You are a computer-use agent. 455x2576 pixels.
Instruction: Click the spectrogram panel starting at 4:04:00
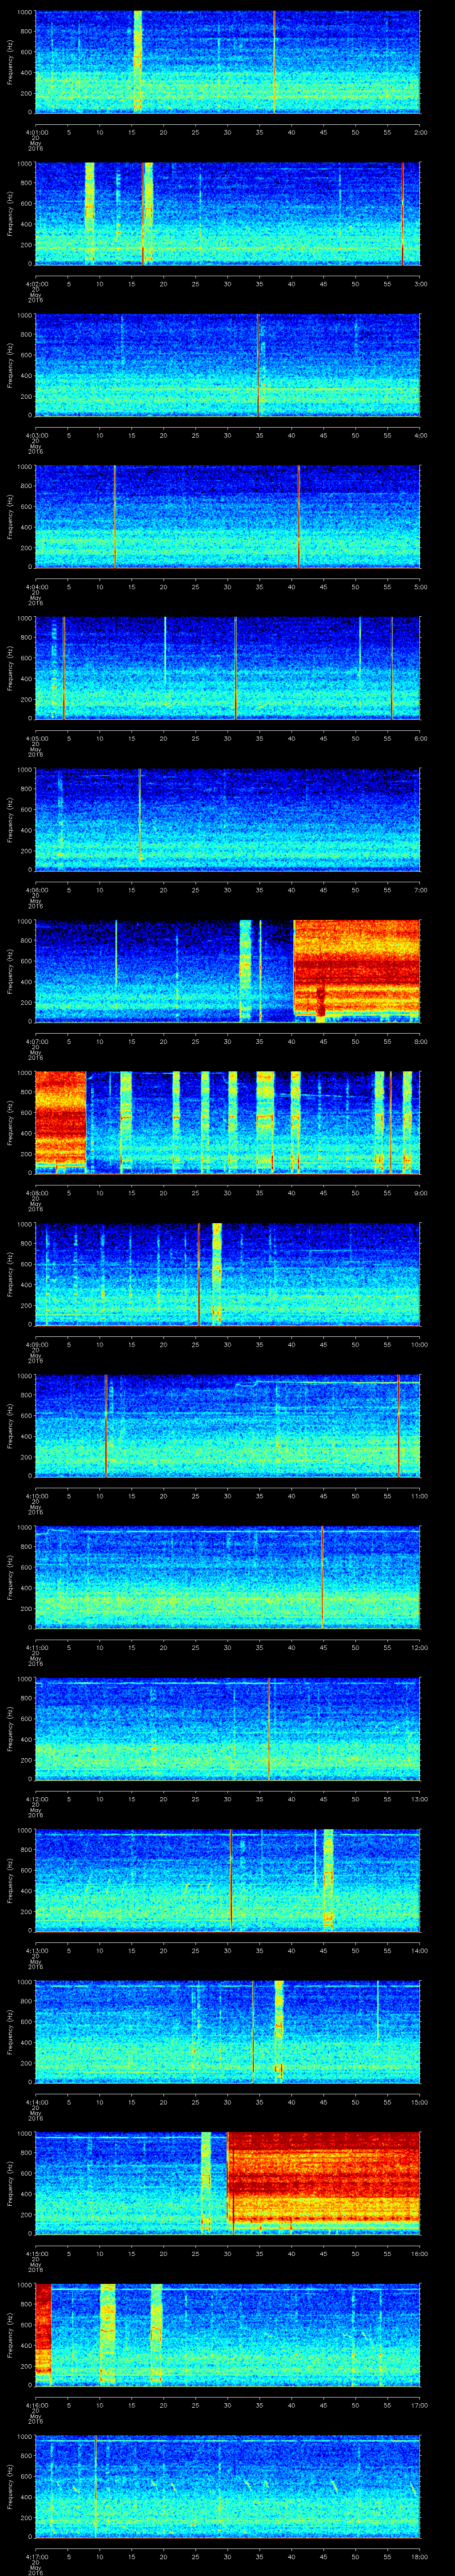click(228, 516)
